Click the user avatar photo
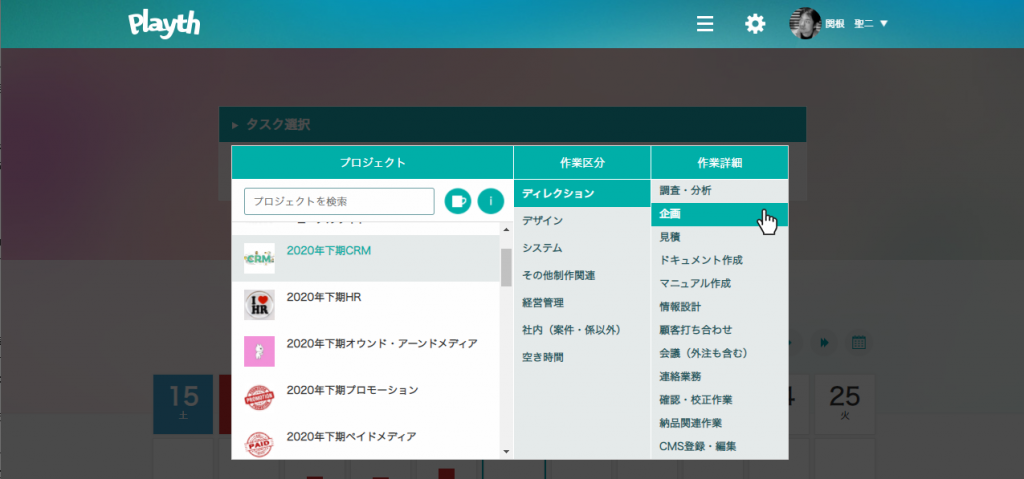This screenshot has height=479, width=1024. pos(805,24)
